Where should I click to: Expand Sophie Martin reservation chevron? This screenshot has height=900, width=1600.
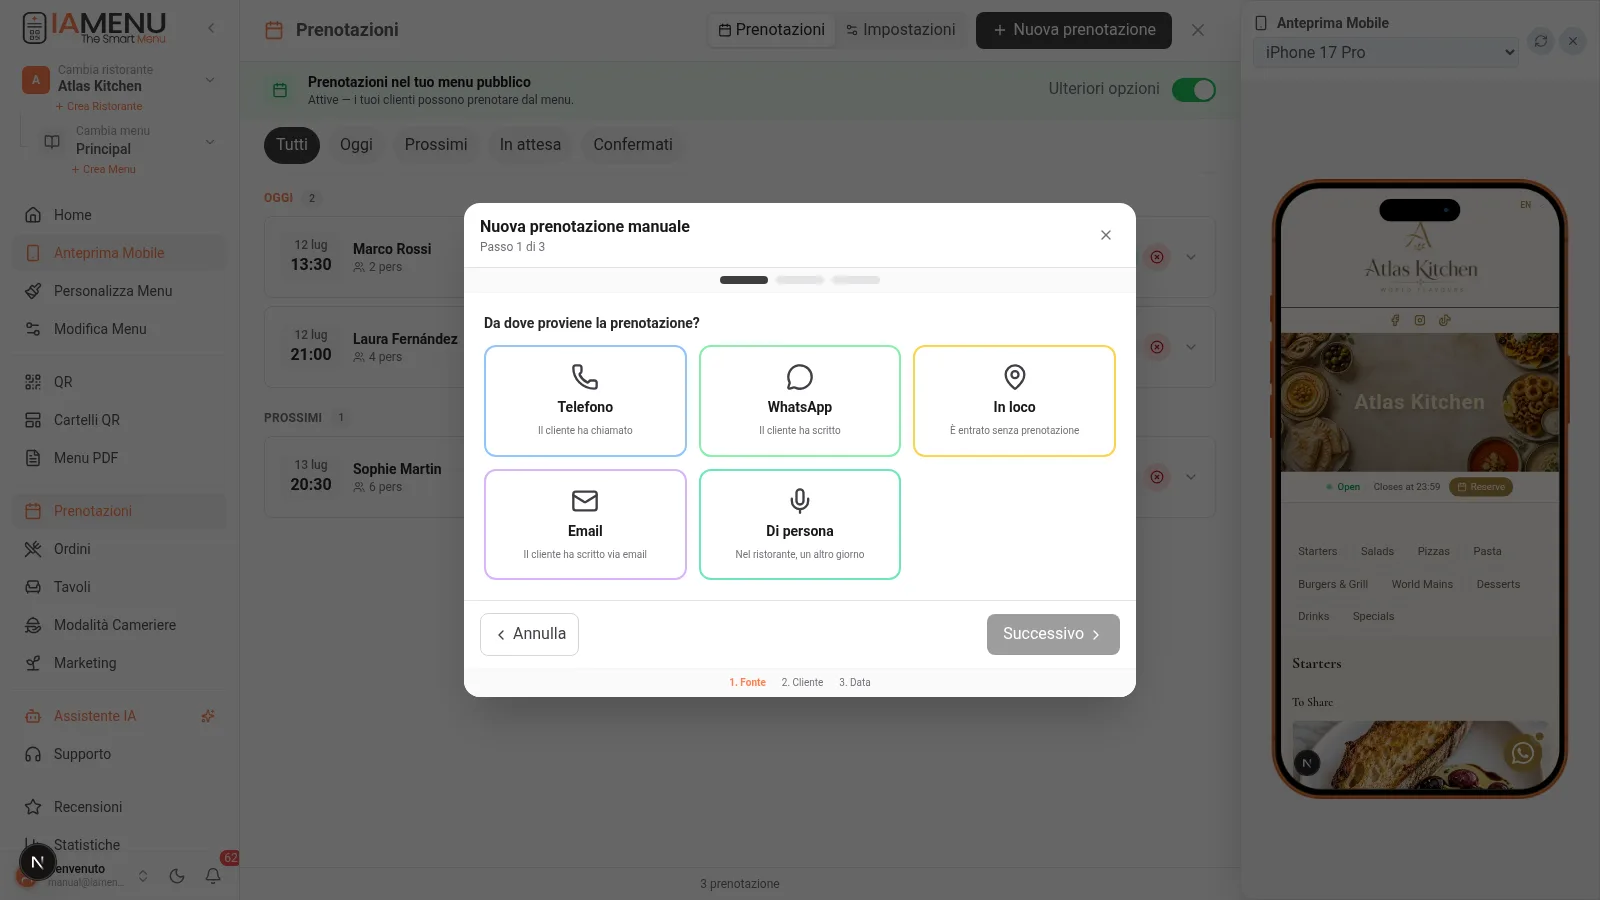pyautogui.click(x=1191, y=477)
